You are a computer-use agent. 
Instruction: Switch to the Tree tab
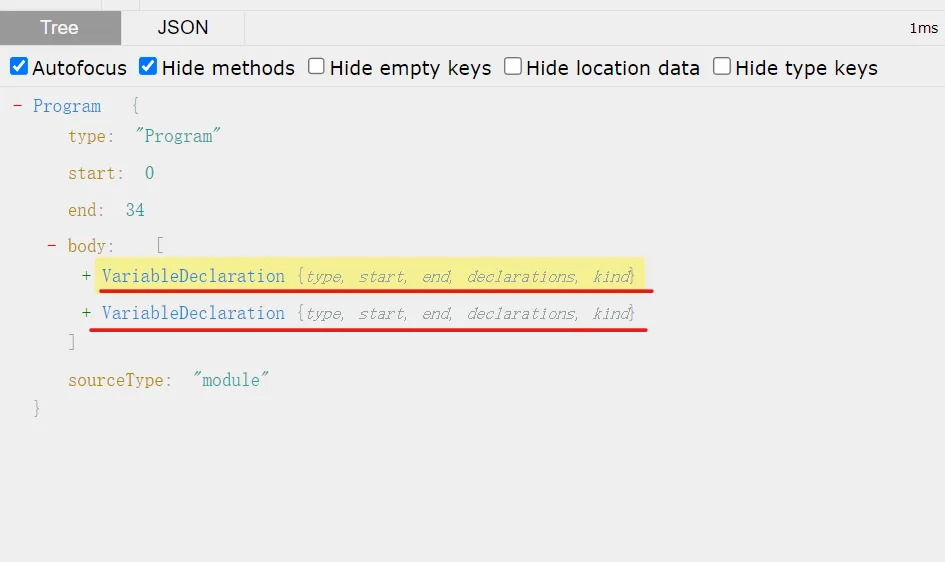pos(59,28)
